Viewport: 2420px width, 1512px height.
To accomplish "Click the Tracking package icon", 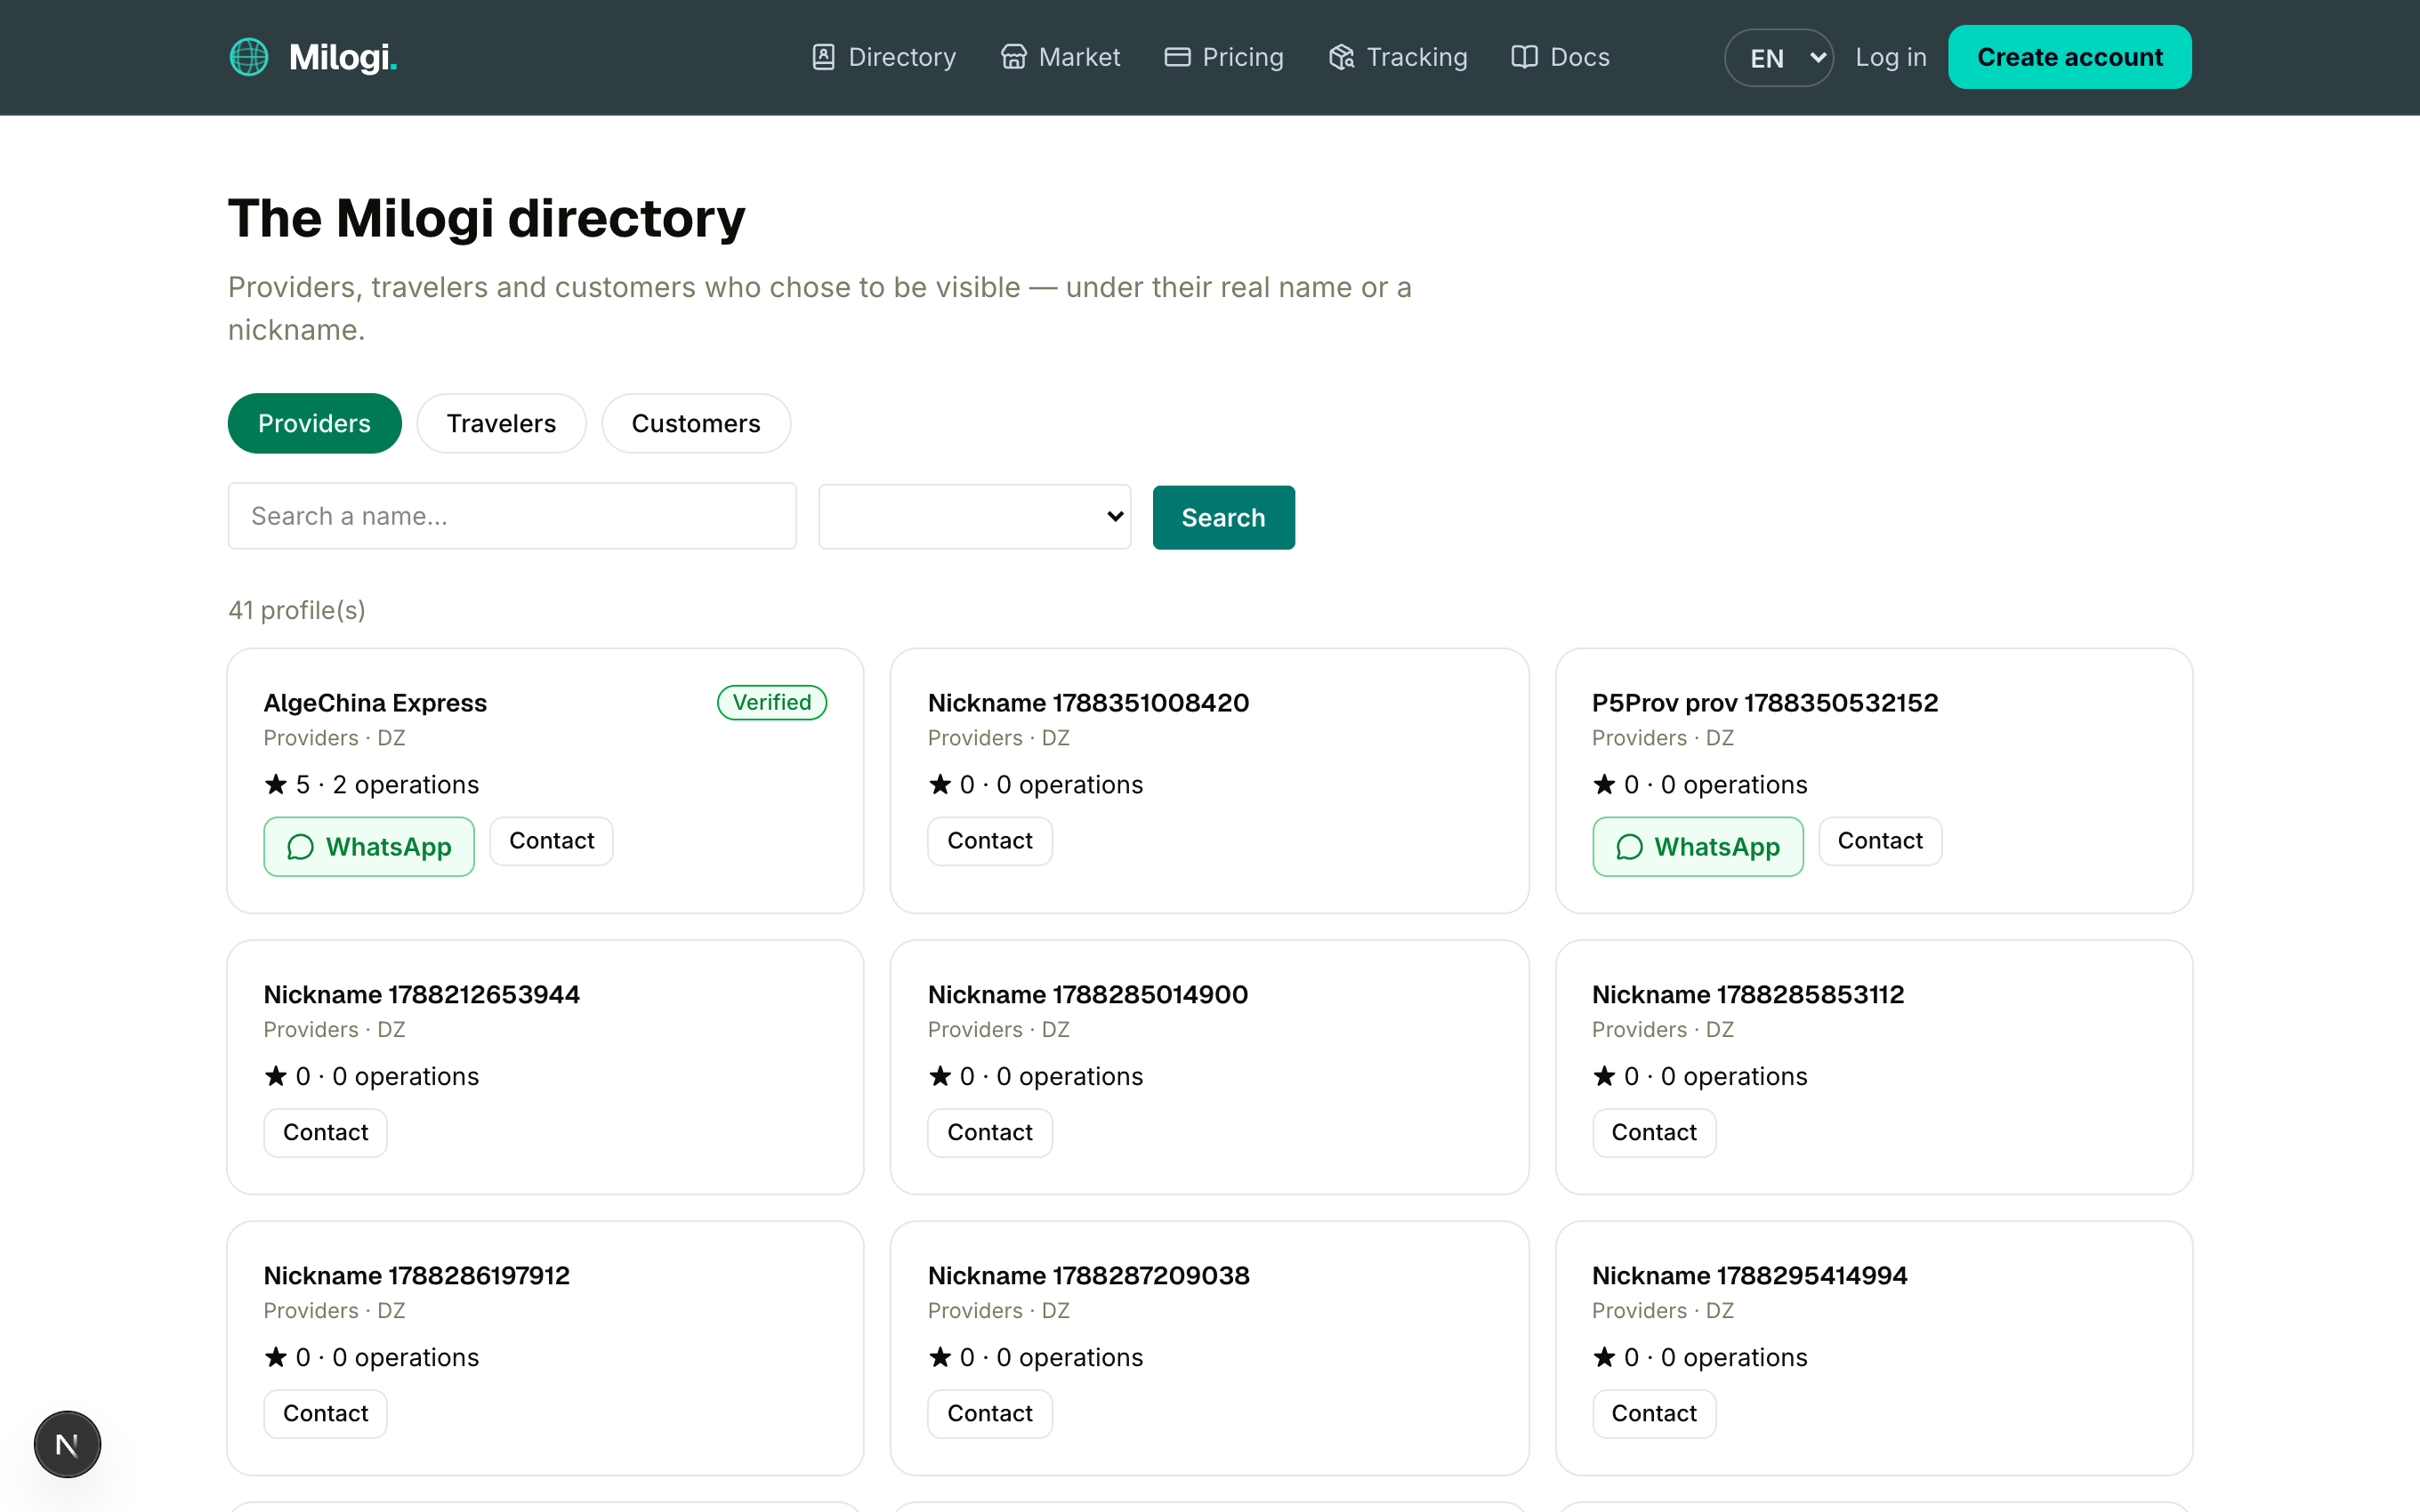I will tap(1341, 57).
